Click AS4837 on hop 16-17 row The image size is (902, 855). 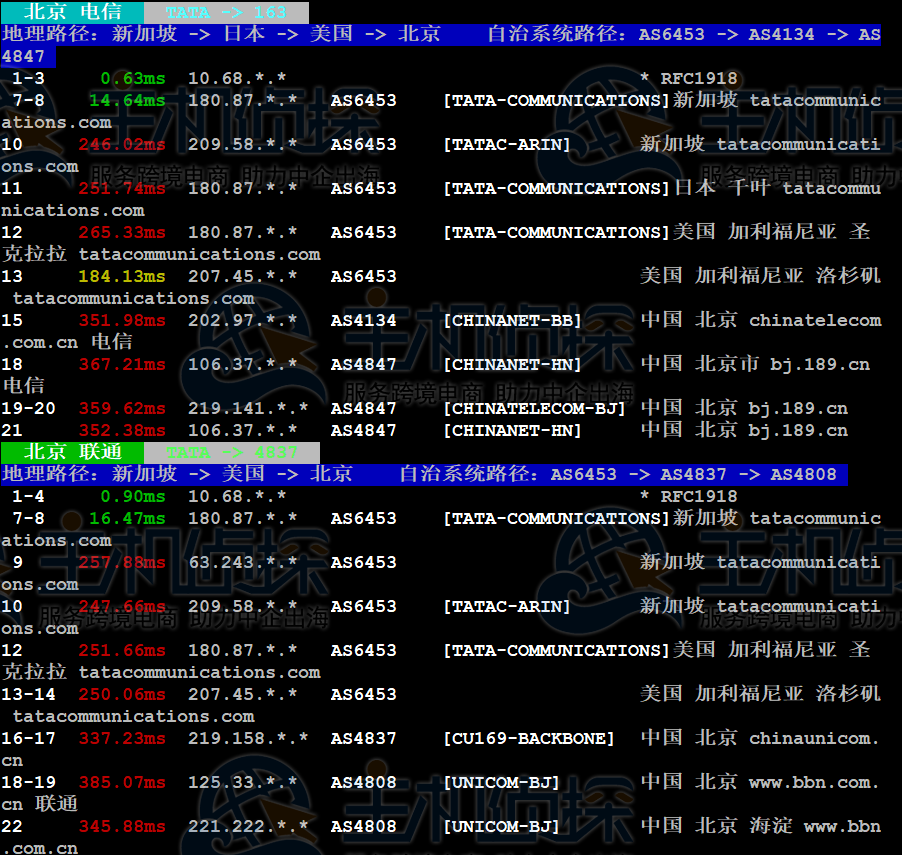[364, 738]
